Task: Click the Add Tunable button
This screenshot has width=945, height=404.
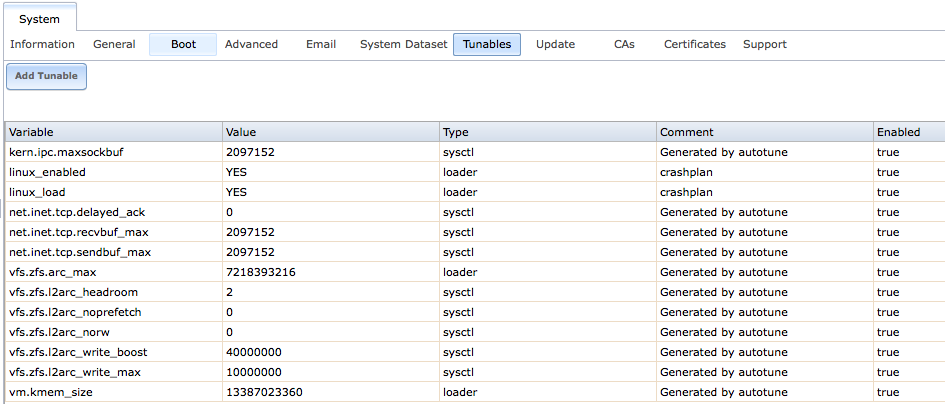Action: pos(46,76)
